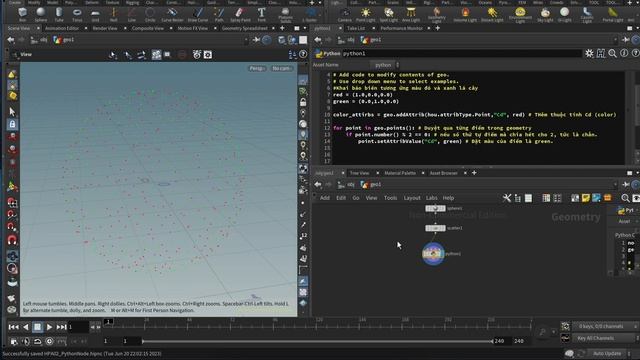The width and height of the screenshot is (640, 360).
Task: Toggle the network editor display options eye
Action: point(636,198)
